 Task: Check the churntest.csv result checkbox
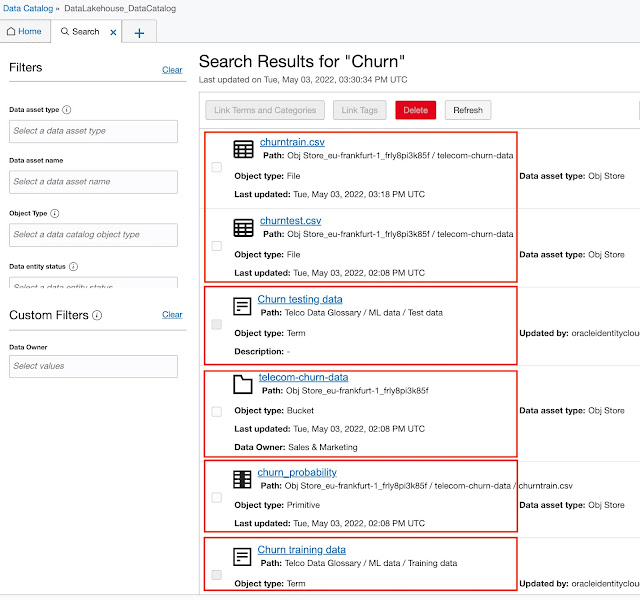tap(217, 246)
